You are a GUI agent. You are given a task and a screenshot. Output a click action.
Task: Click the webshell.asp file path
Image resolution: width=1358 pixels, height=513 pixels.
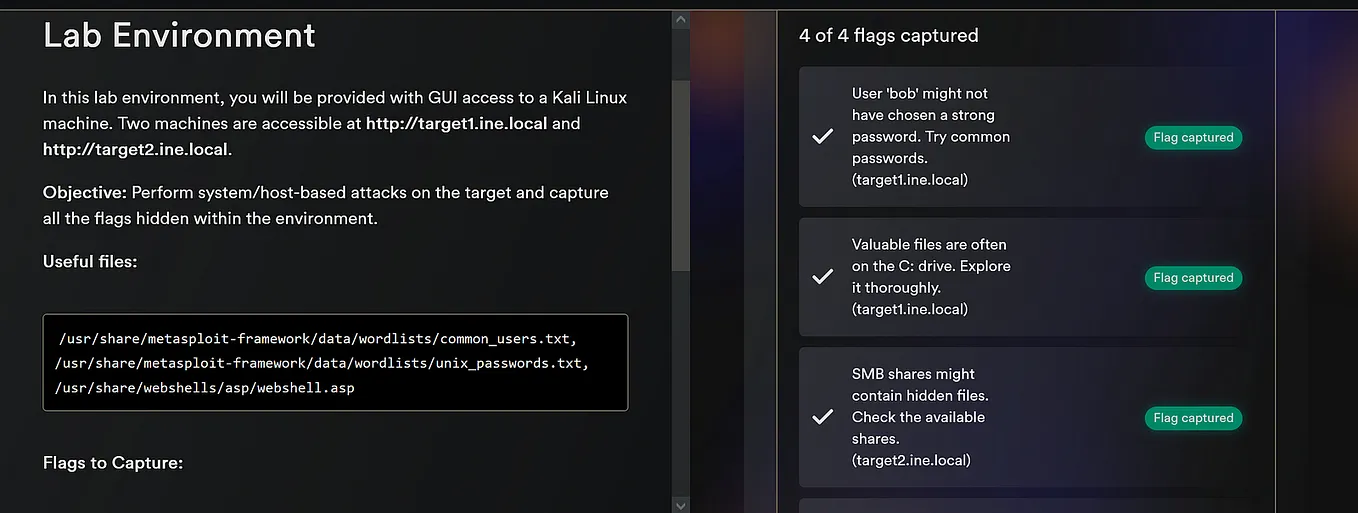pyautogui.click(x=205, y=387)
